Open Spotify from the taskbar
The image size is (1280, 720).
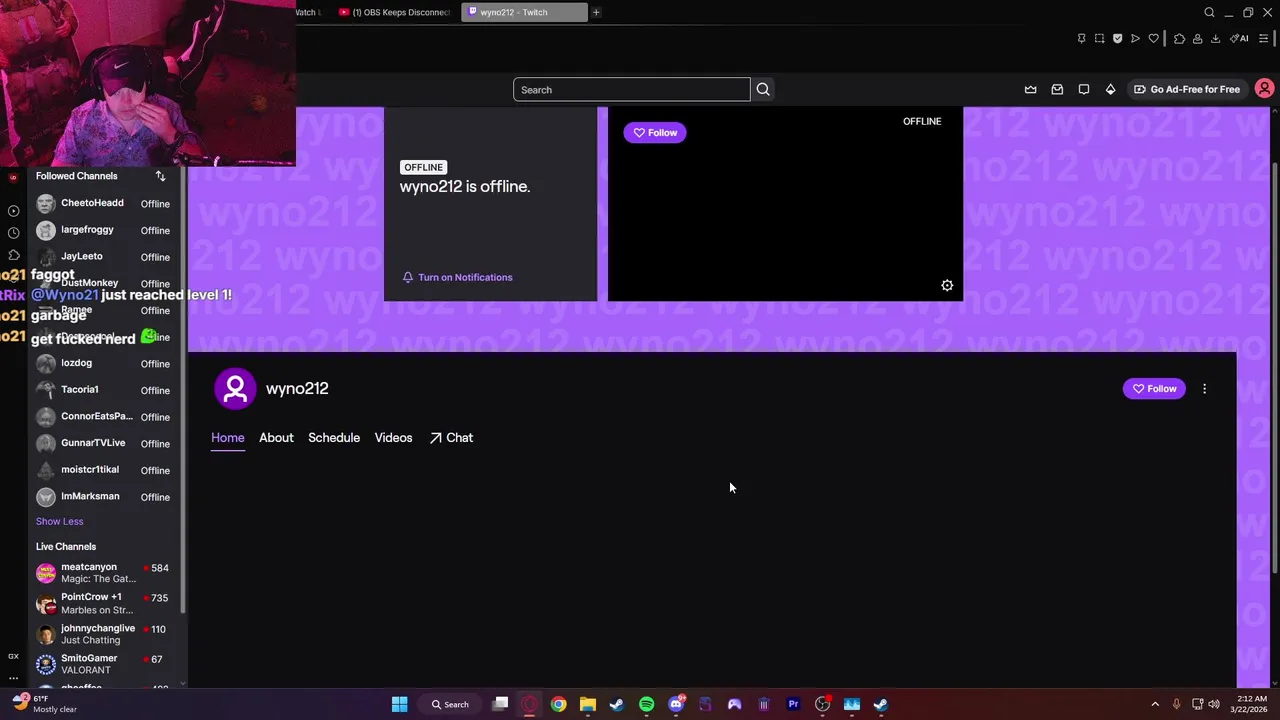coord(646,704)
